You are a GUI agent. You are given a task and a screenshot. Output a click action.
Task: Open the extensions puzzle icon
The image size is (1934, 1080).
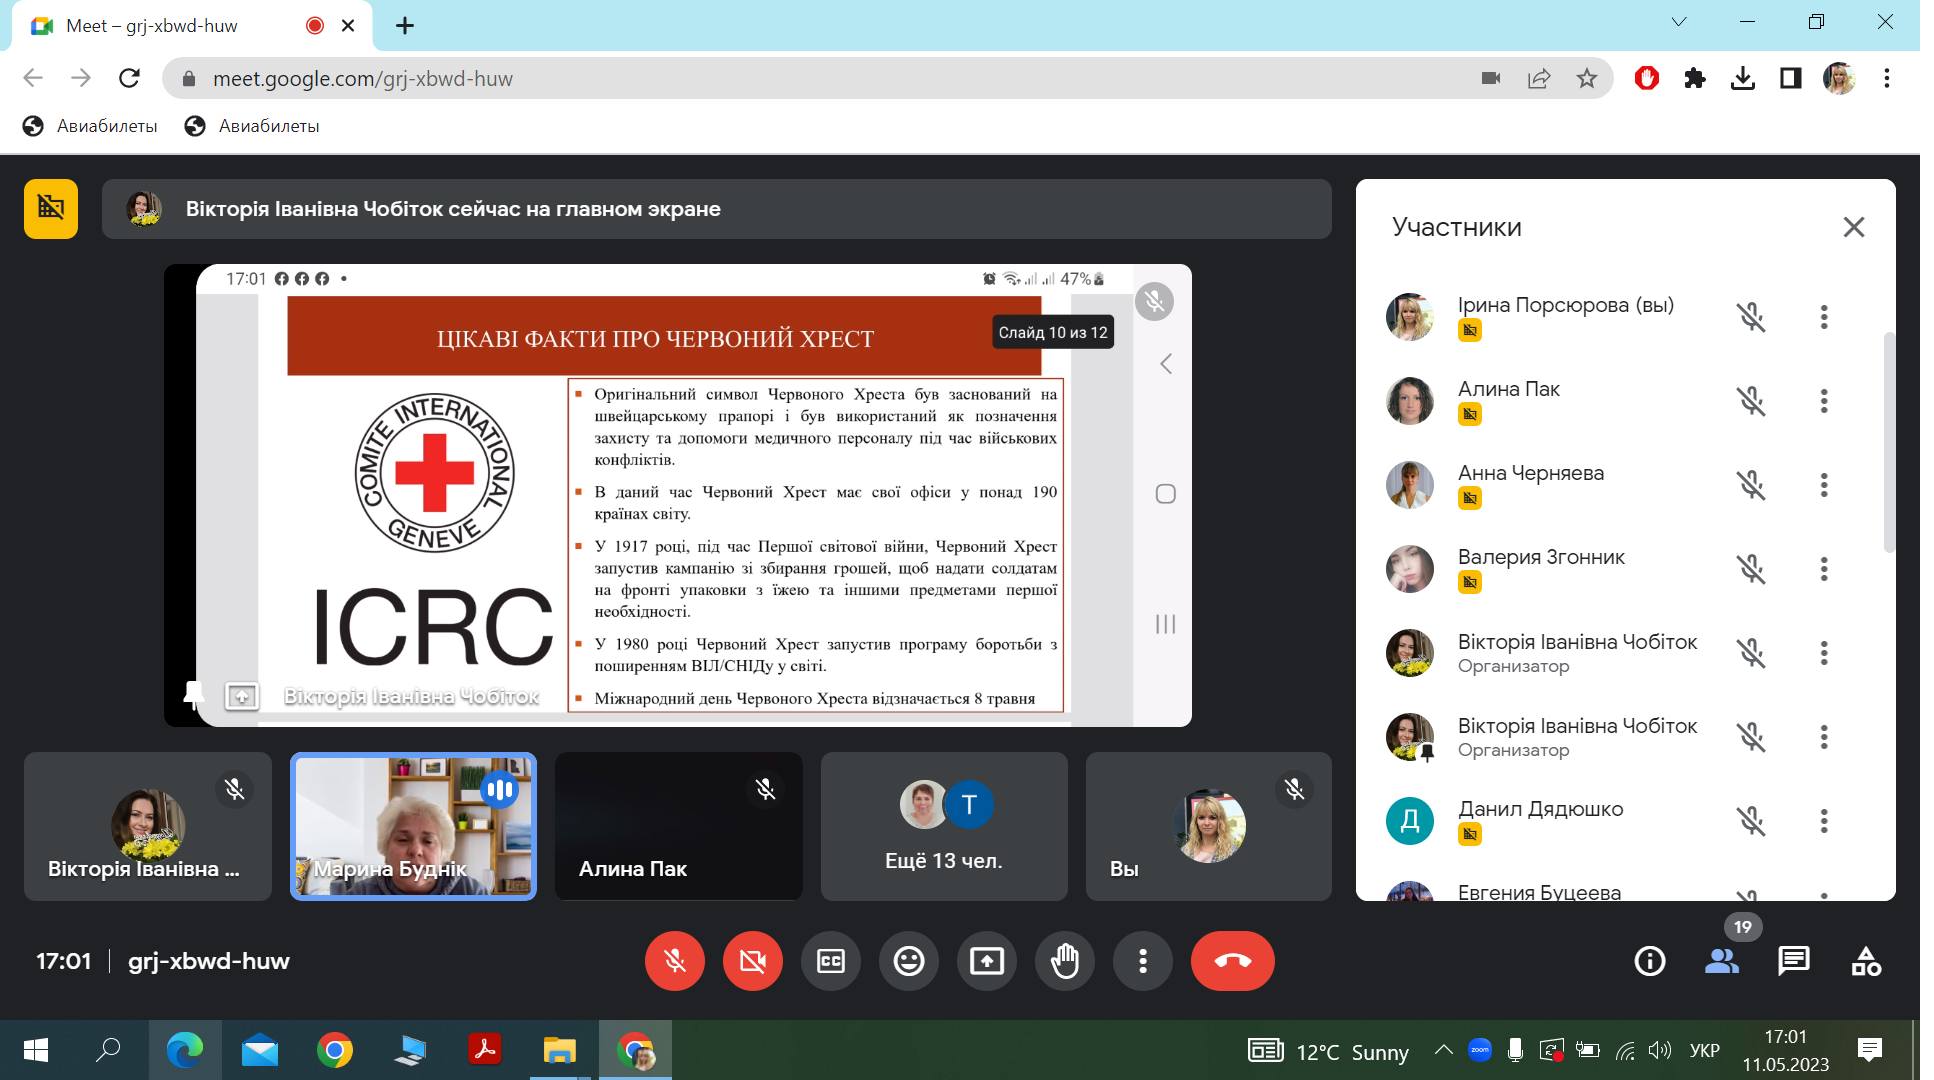pos(1695,78)
